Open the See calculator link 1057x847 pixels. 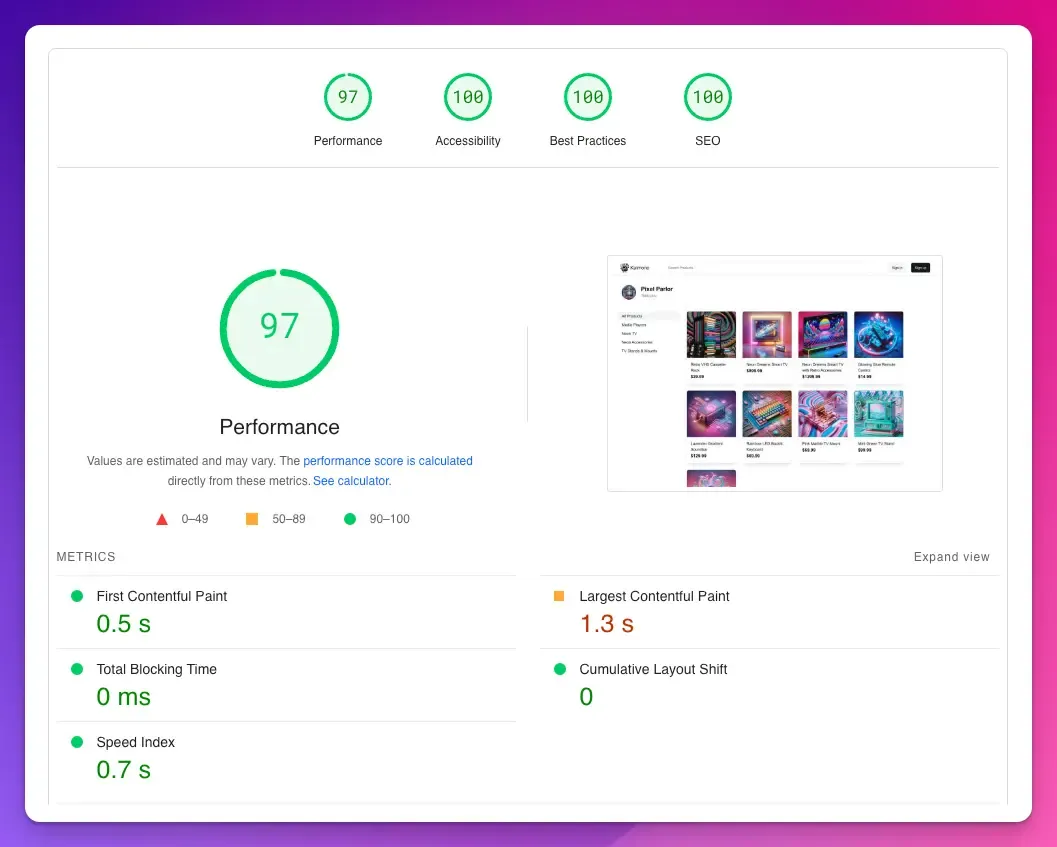tap(350, 481)
